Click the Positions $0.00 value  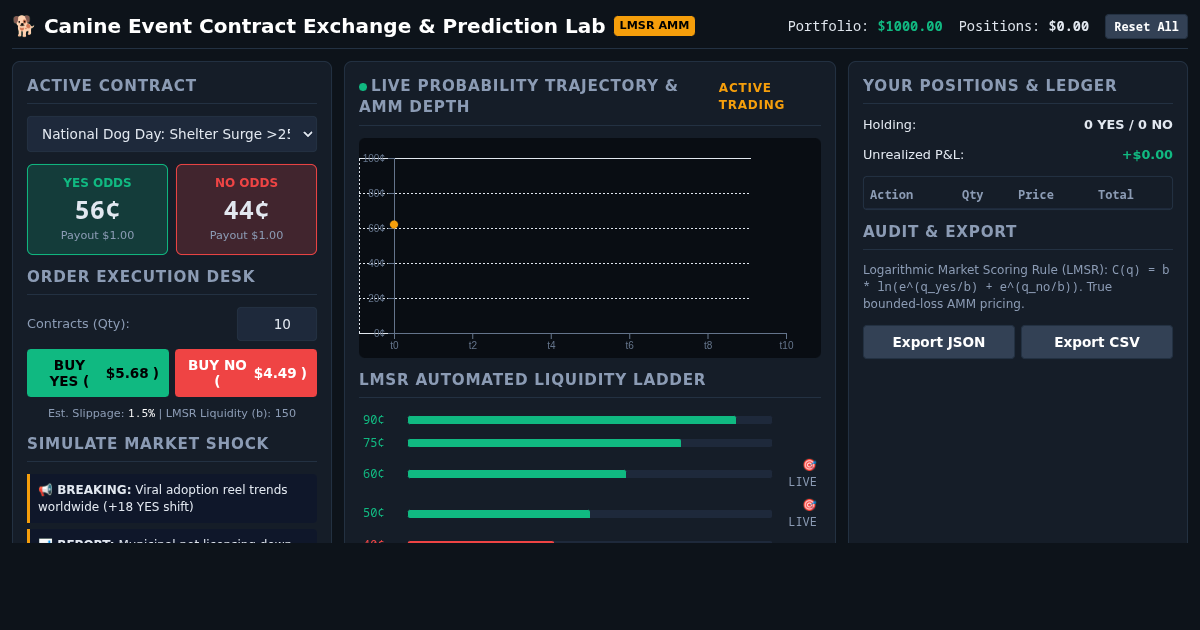click(1069, 26)
